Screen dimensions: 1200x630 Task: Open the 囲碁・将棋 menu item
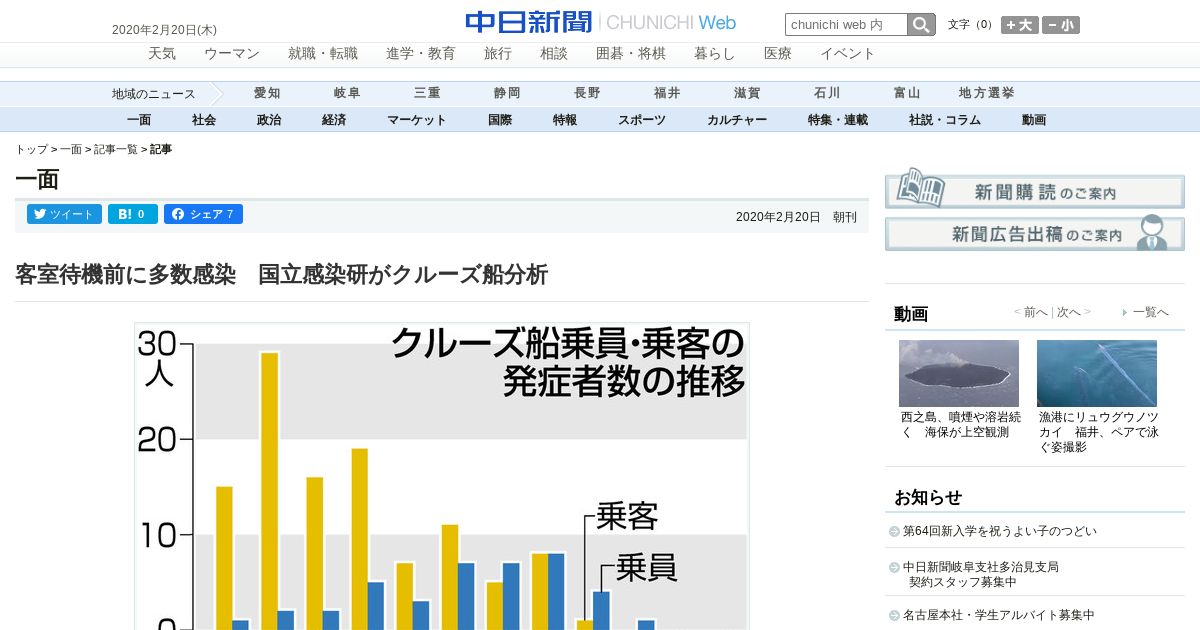click(x=631, y=54)
